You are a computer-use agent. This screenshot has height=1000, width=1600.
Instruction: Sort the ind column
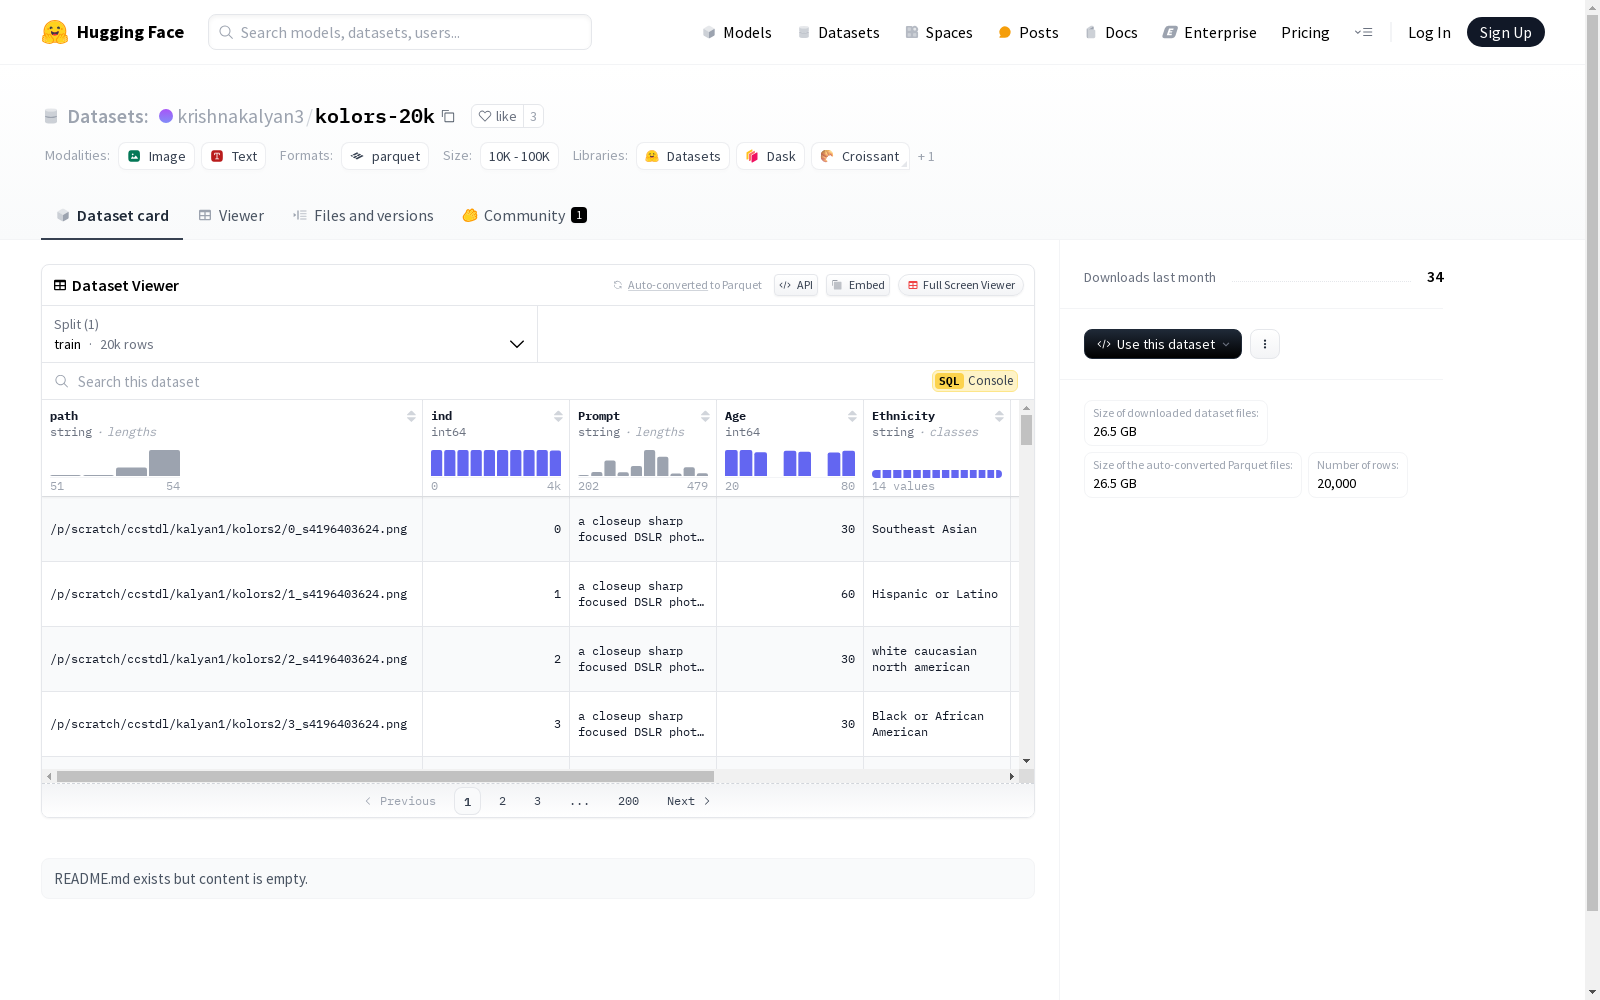[x=558, y=416]
